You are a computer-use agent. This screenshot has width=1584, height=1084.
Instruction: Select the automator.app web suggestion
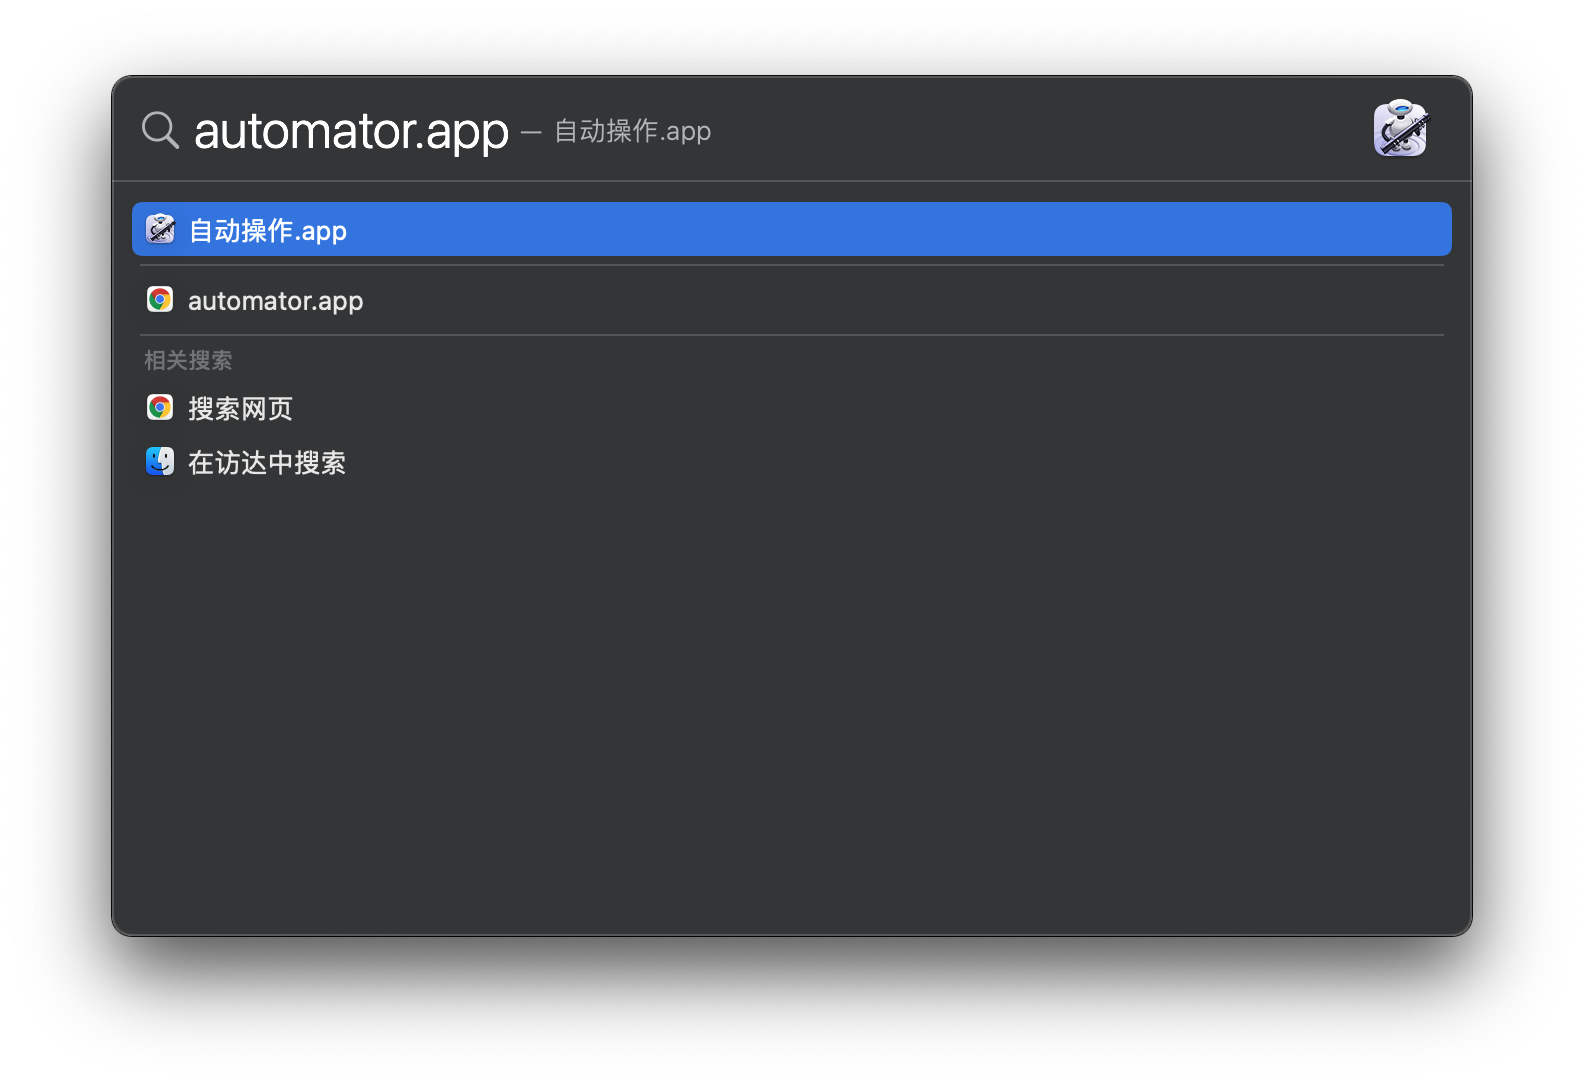(x=276, y=301)
